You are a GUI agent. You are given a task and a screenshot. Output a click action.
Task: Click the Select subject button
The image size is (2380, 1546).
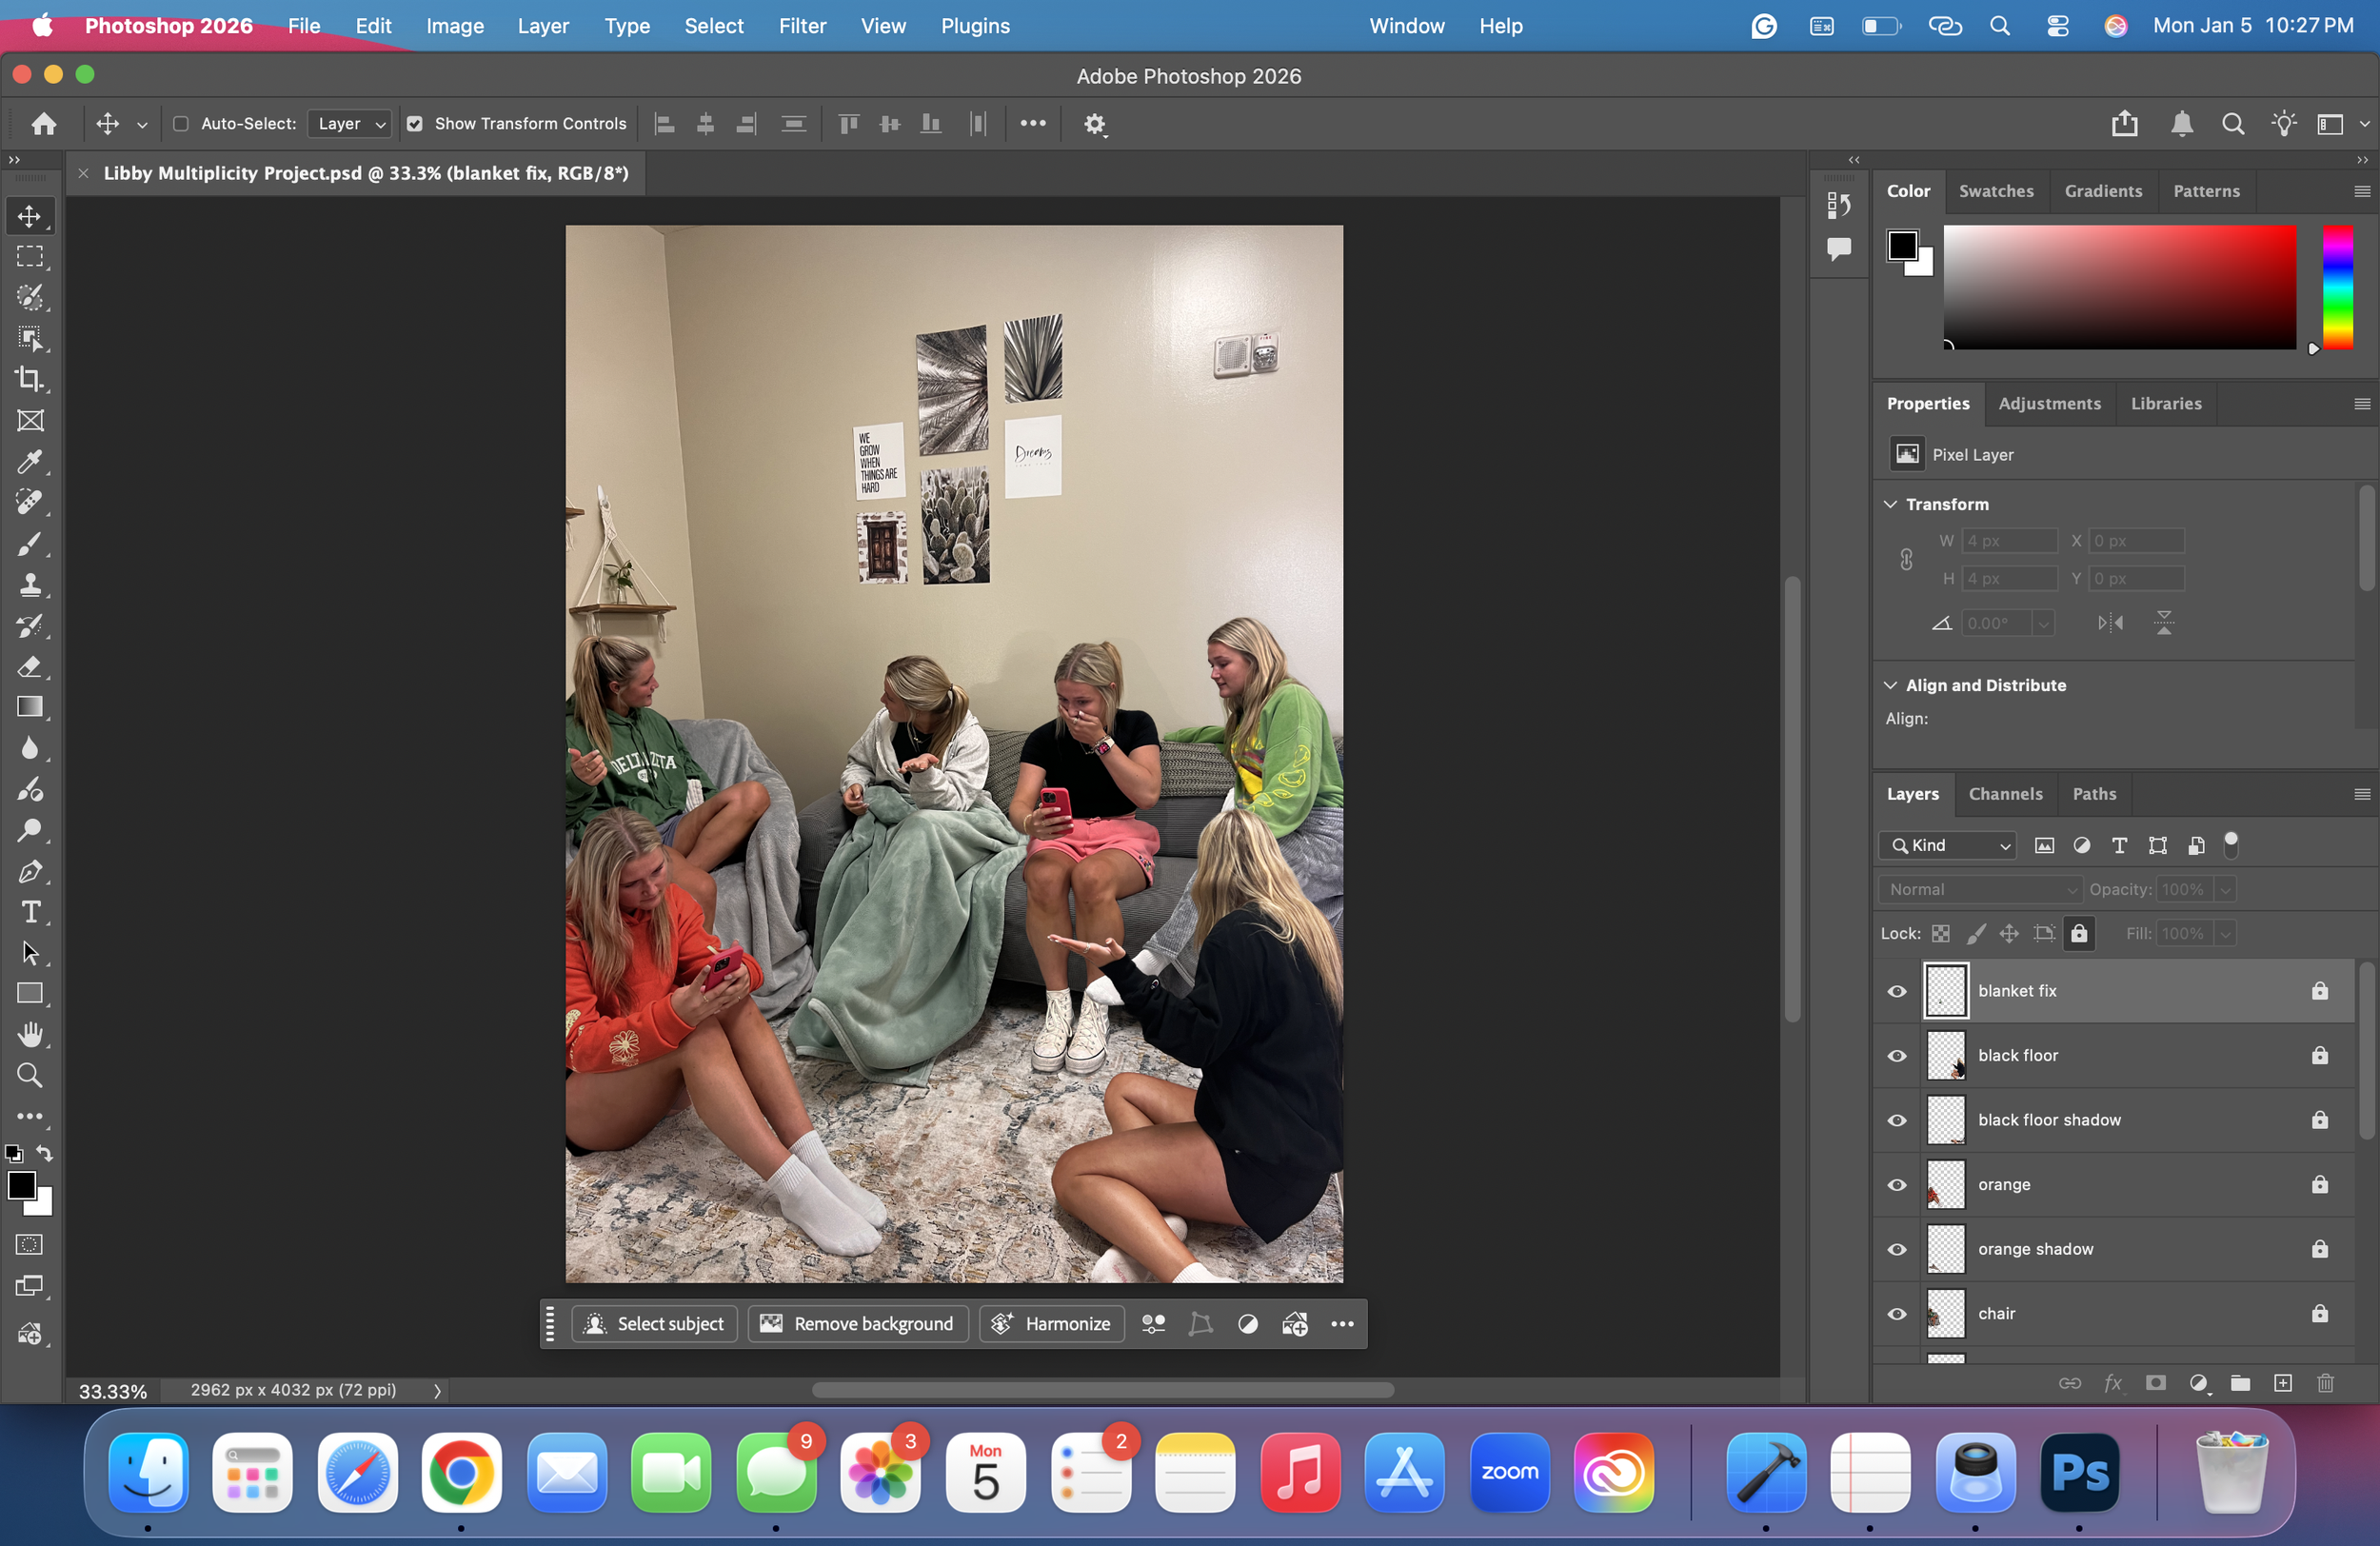tap(655, 1324)
